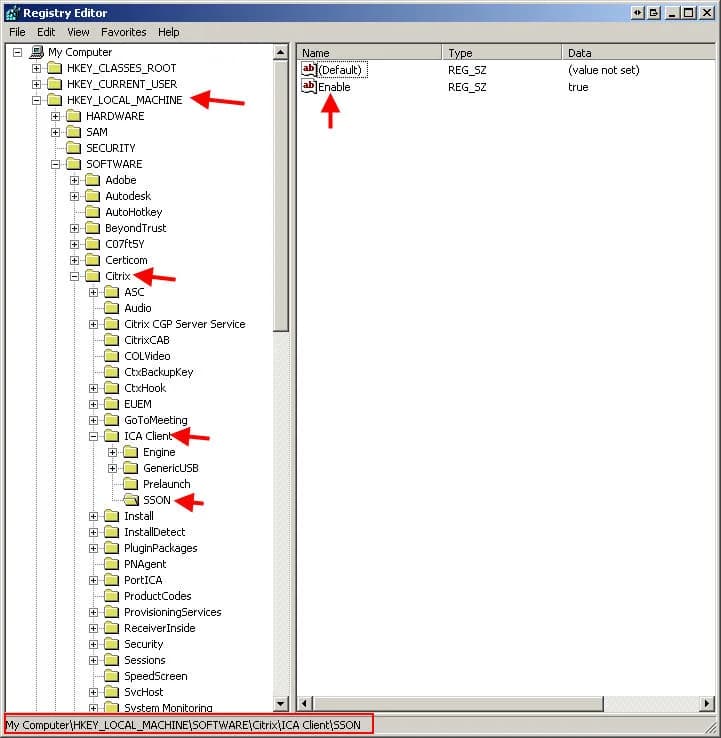Viewport: 721px width, 738px height.
Task: Expand the ProvisioningServices node
Action: tap(93, 612)
